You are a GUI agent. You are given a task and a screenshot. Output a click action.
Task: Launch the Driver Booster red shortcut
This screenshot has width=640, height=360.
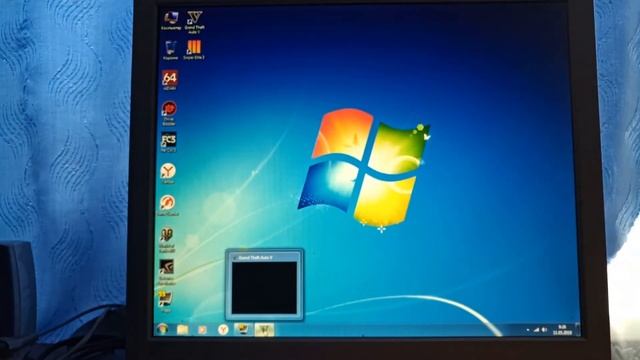(x=169, y=113)
